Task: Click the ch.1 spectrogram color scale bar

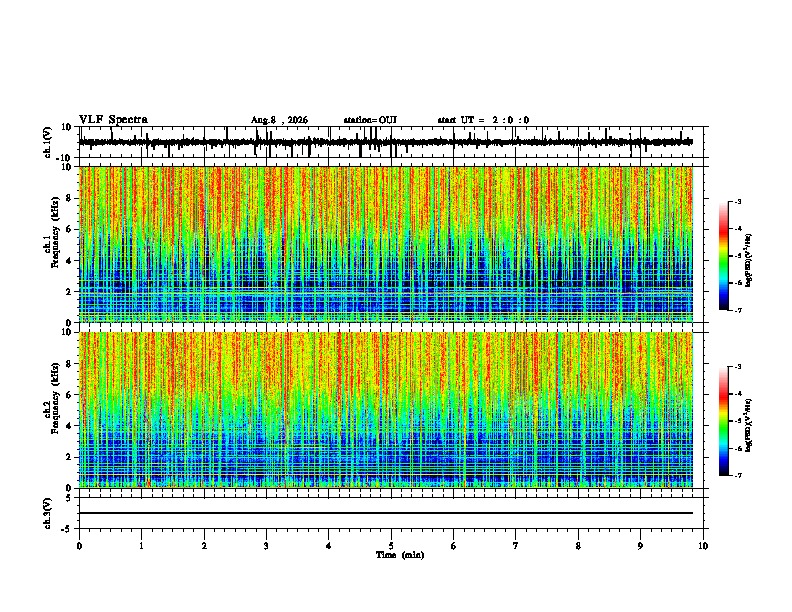Action: [x=724, y=256]
